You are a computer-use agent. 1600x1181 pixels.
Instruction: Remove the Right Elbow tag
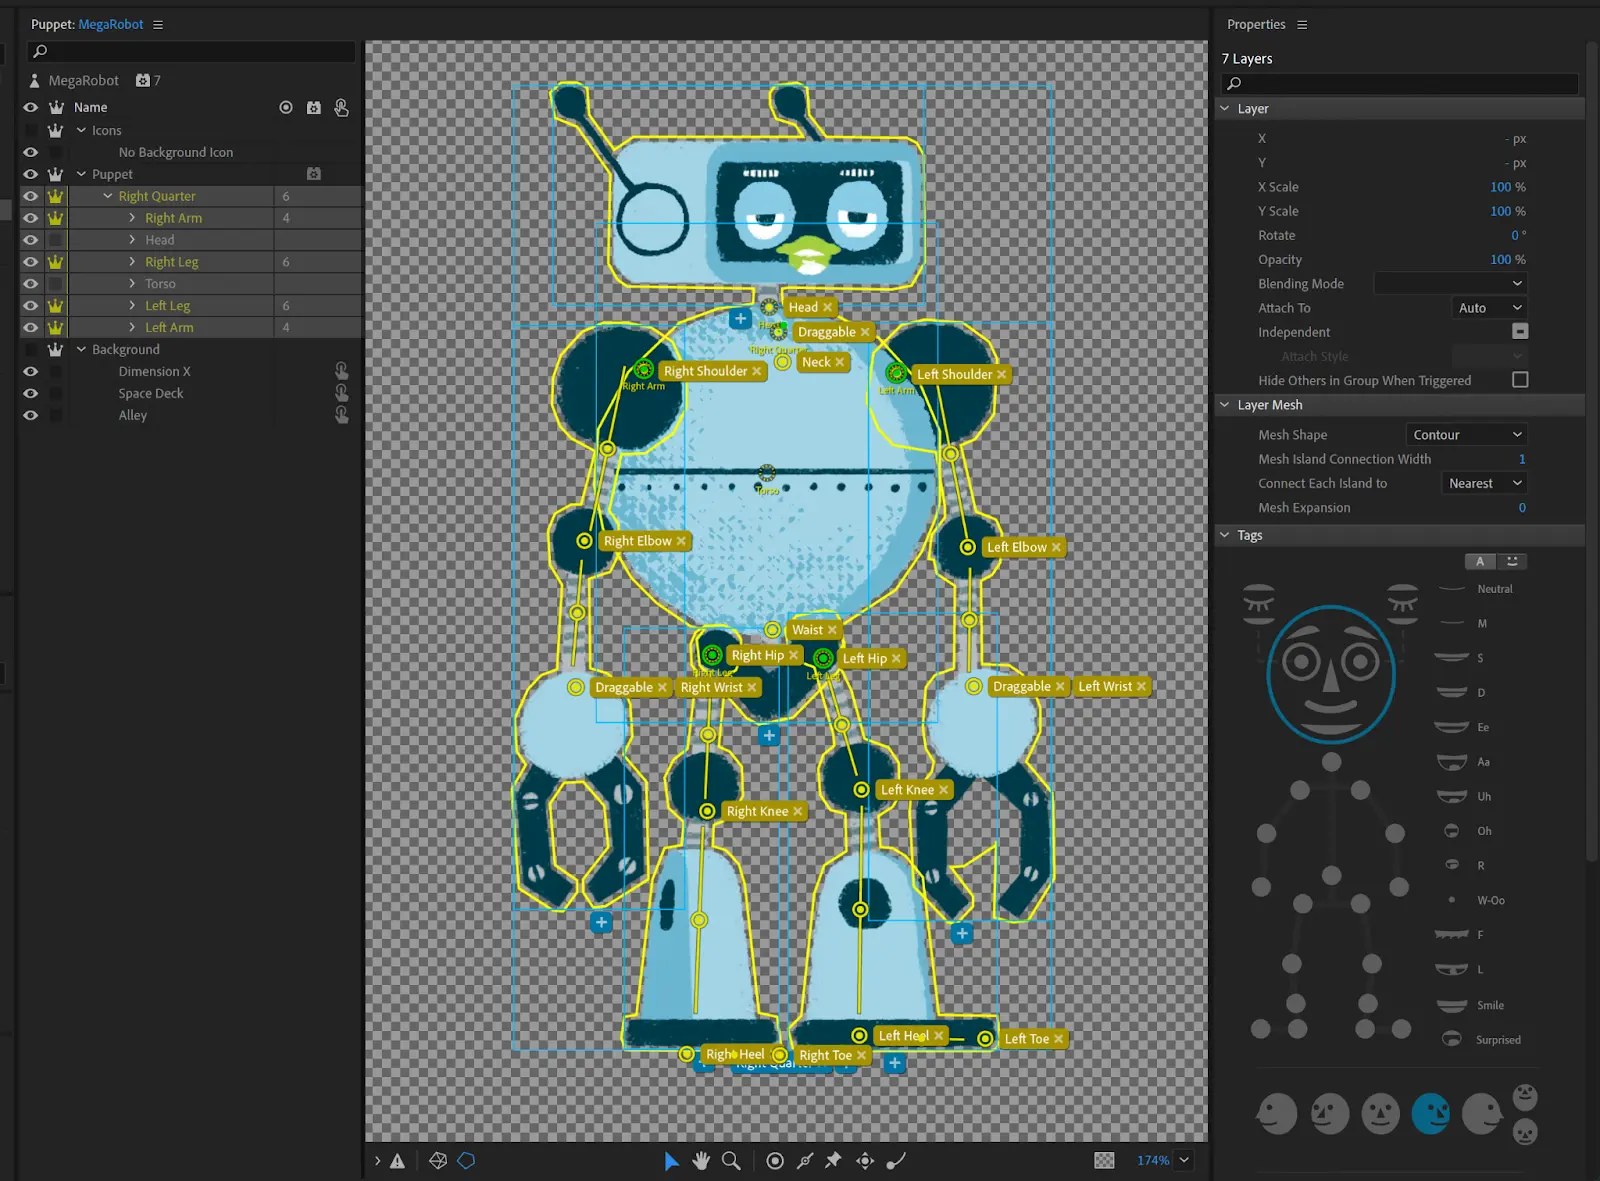click(x=682, y=541)
